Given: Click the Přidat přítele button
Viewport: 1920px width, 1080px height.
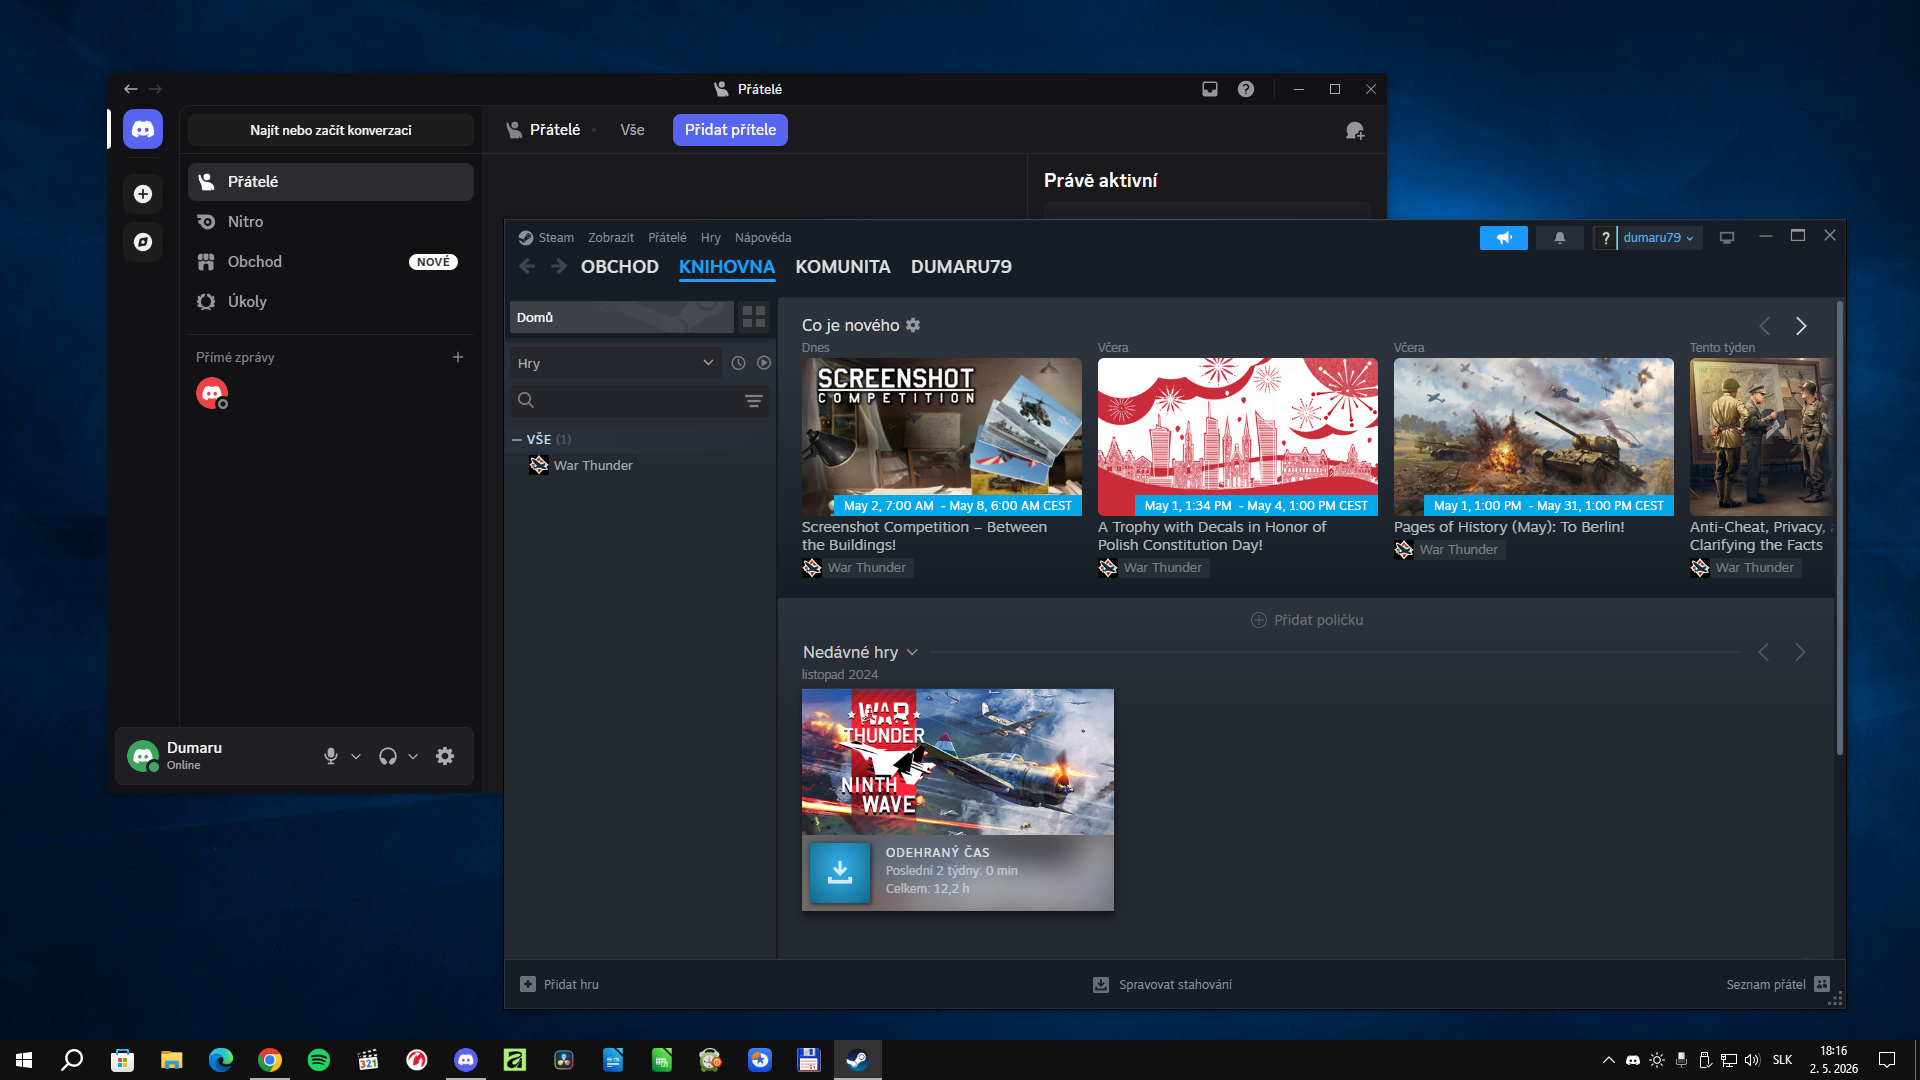Looking at the screenshot, I should tap(730, 130).
